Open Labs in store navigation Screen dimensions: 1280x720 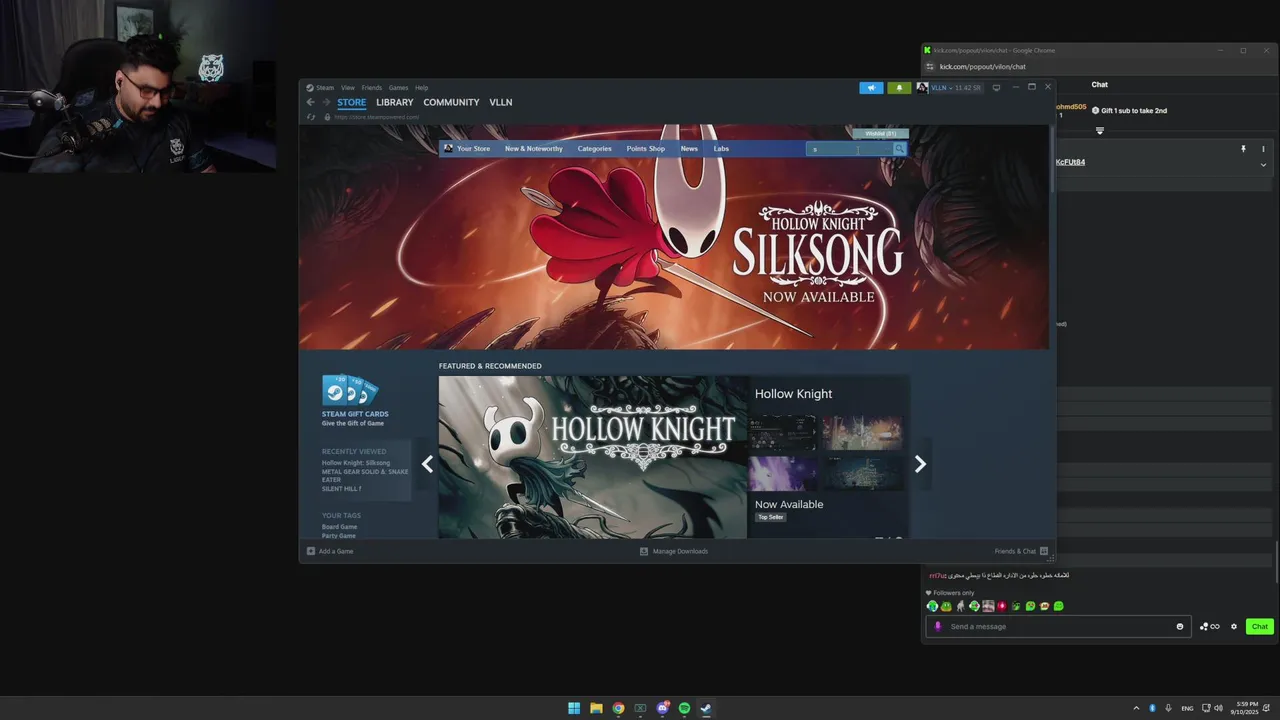pyautogui.click(x=721, y=149)
